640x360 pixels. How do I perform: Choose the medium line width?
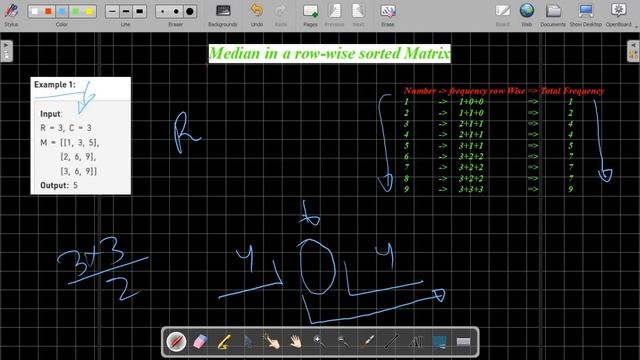[x=126, y=11]
